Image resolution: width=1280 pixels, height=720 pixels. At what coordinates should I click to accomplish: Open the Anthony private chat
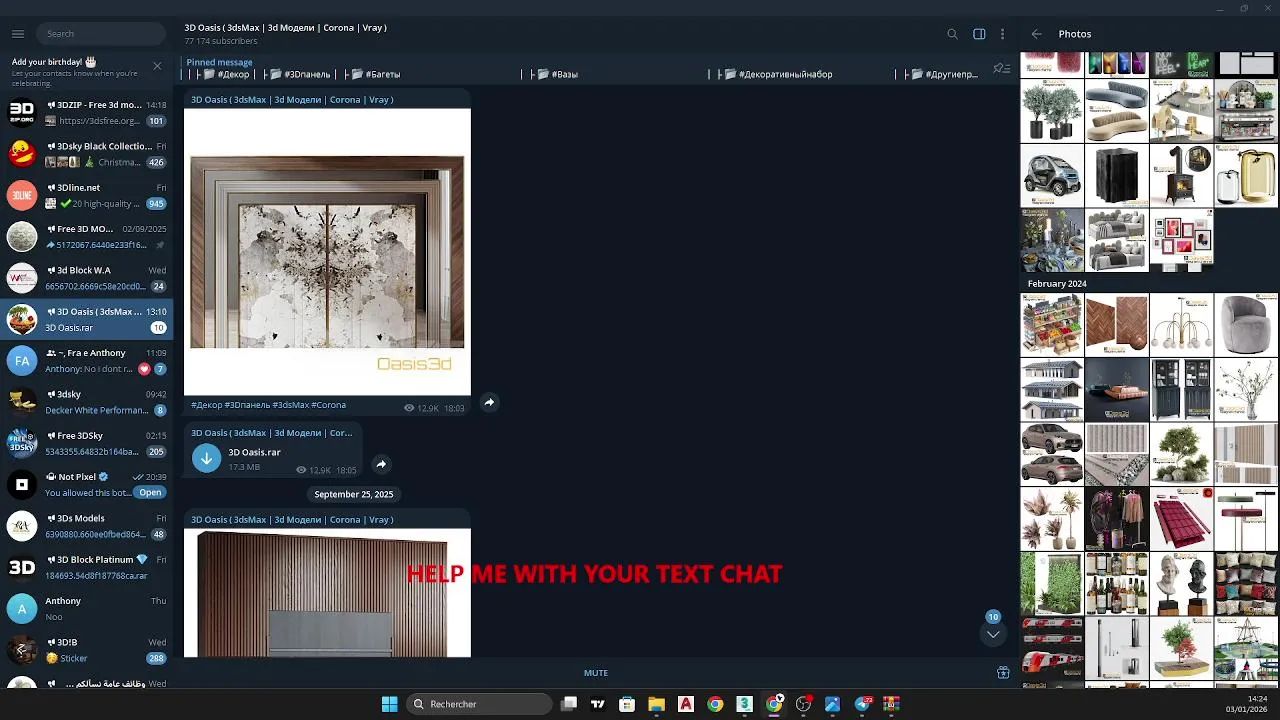87,608
